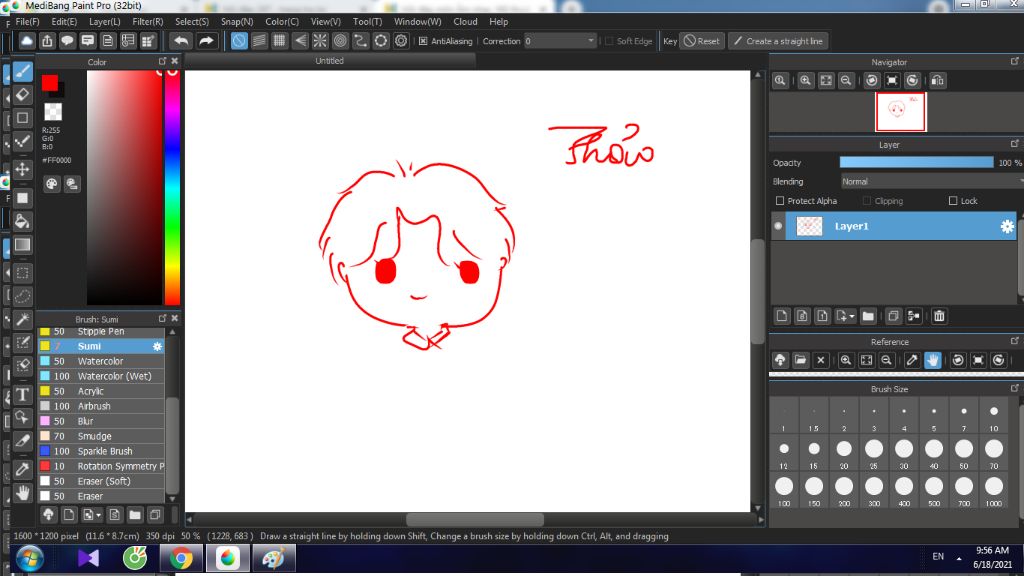
Task: Open snap settings gear icon
Action: (401, 41)
